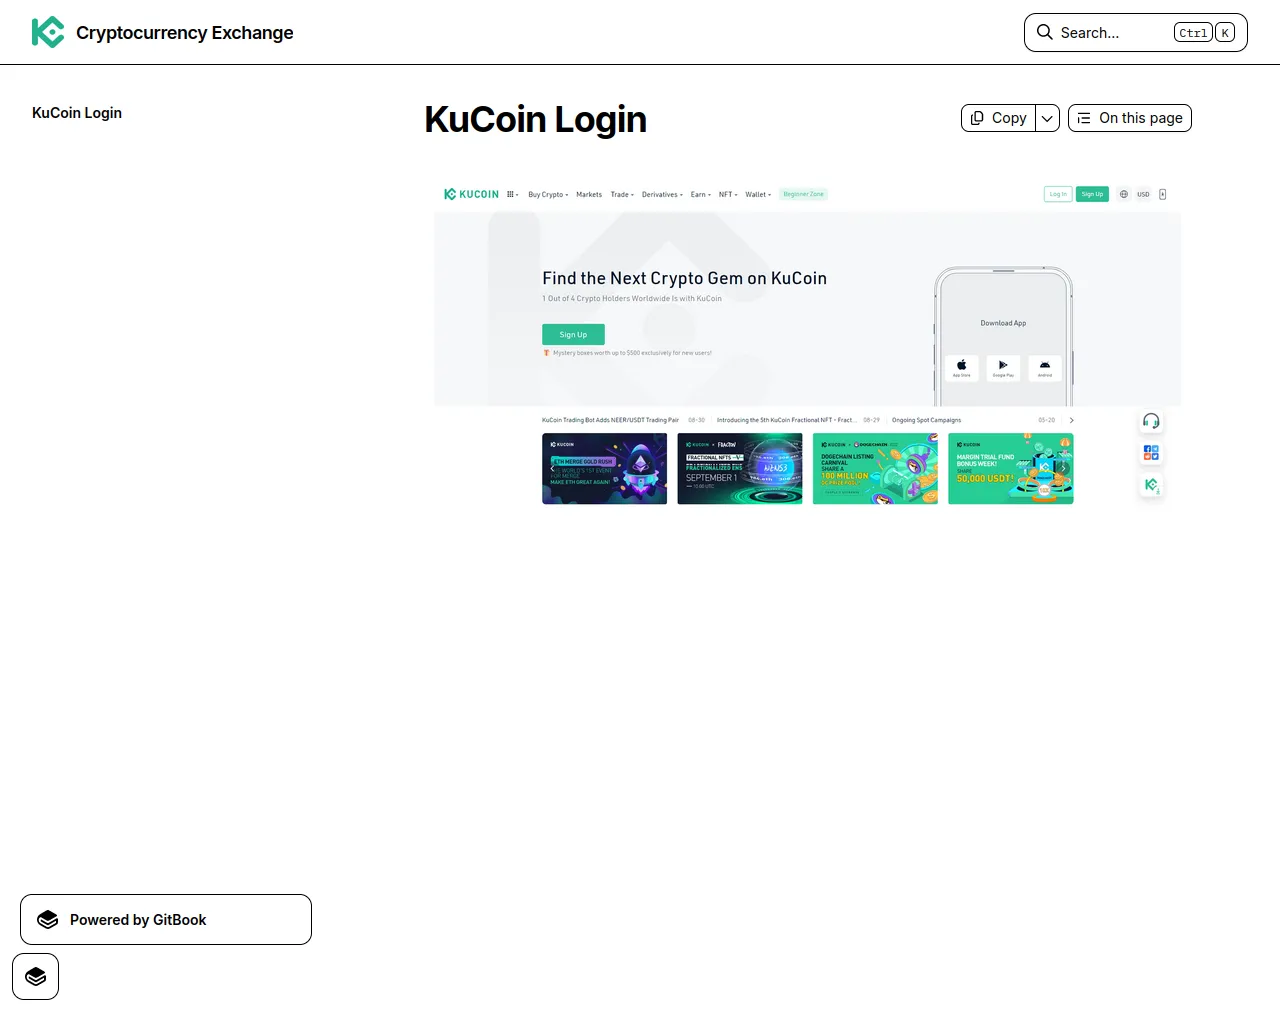The image size is (1280, 1024).
Task: Click the green Sign Up button below the hero headline
Action: point(573,334)
